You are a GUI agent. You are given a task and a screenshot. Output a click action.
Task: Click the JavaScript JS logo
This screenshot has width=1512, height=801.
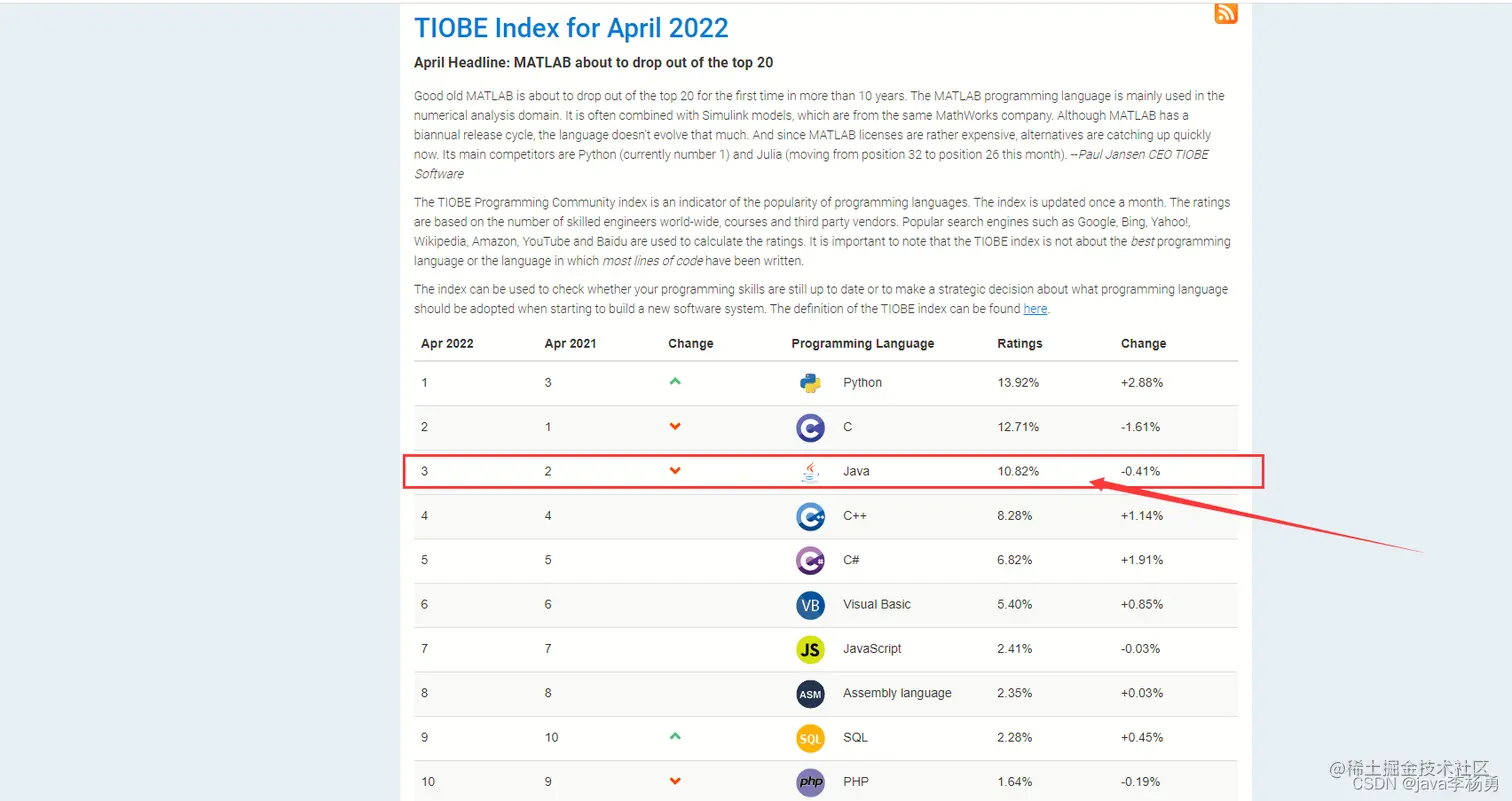(810, 649)
